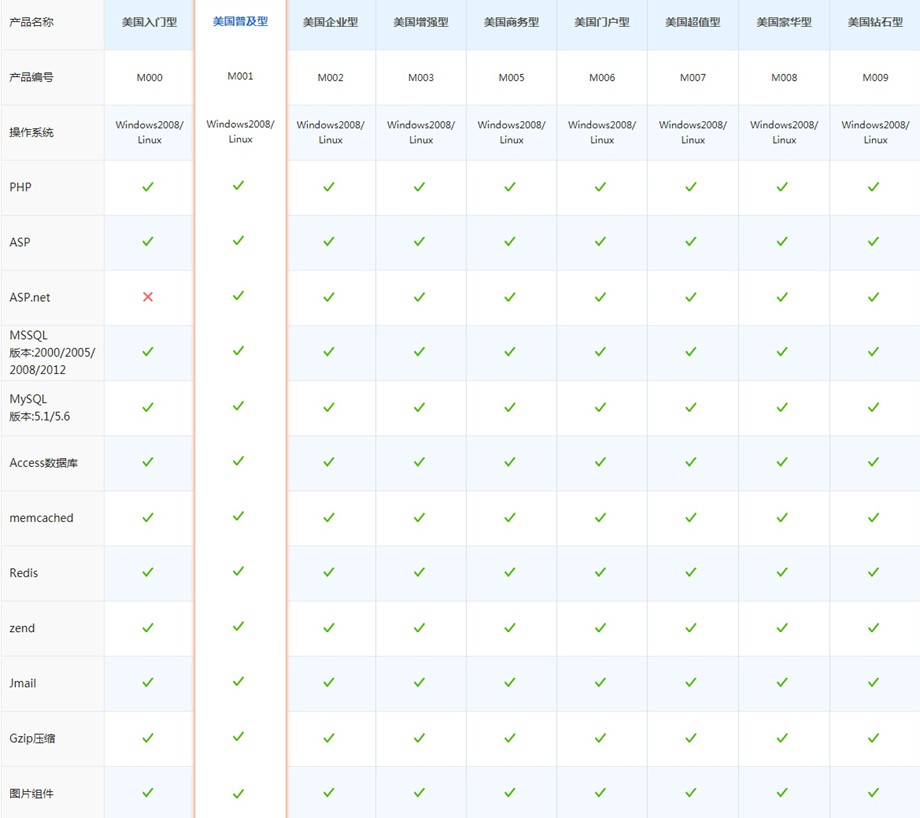Click the red X for ASP.net under 美国入门型
The width and height of the screenshot is (920, 818).
tap(148, 297)
